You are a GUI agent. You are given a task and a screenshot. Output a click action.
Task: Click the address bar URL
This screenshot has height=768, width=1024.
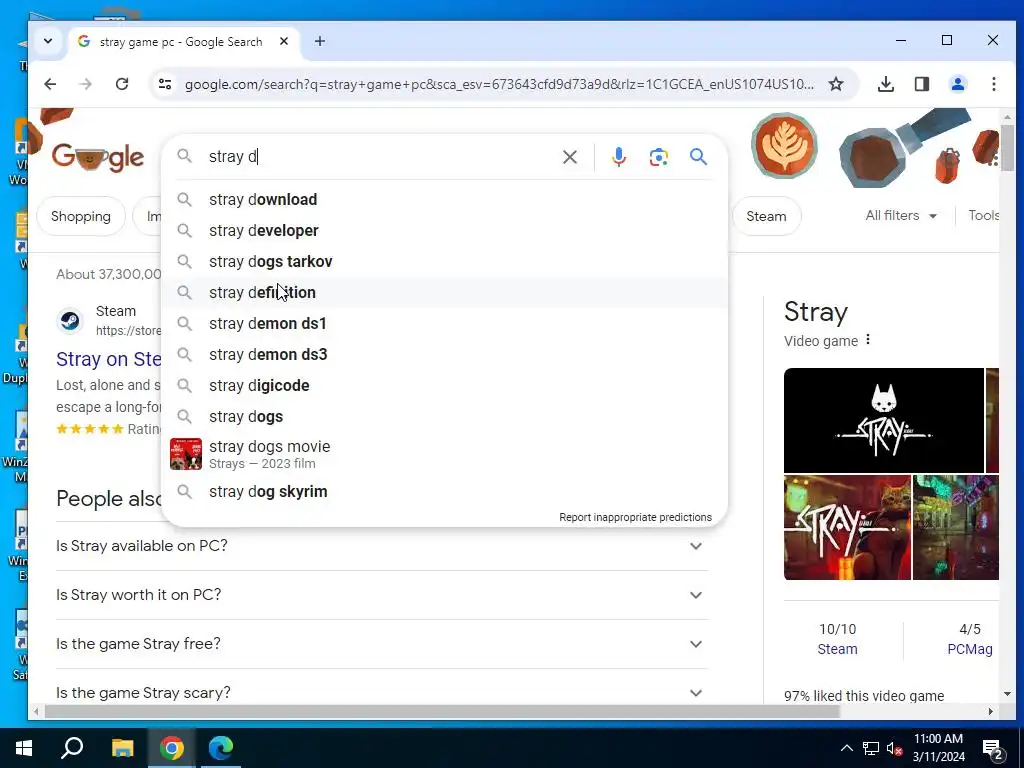pyautogui.click(x=499, y=84)
